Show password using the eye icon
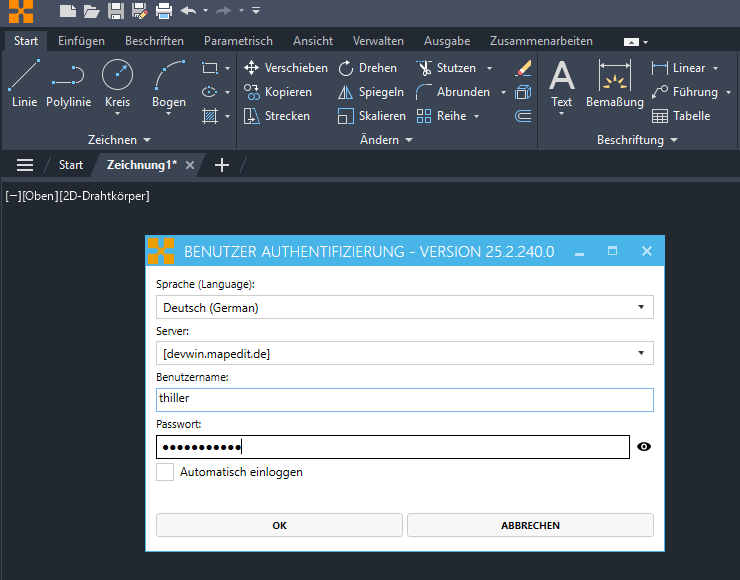This screenshot has height=580, width=740. coord(644,447)
